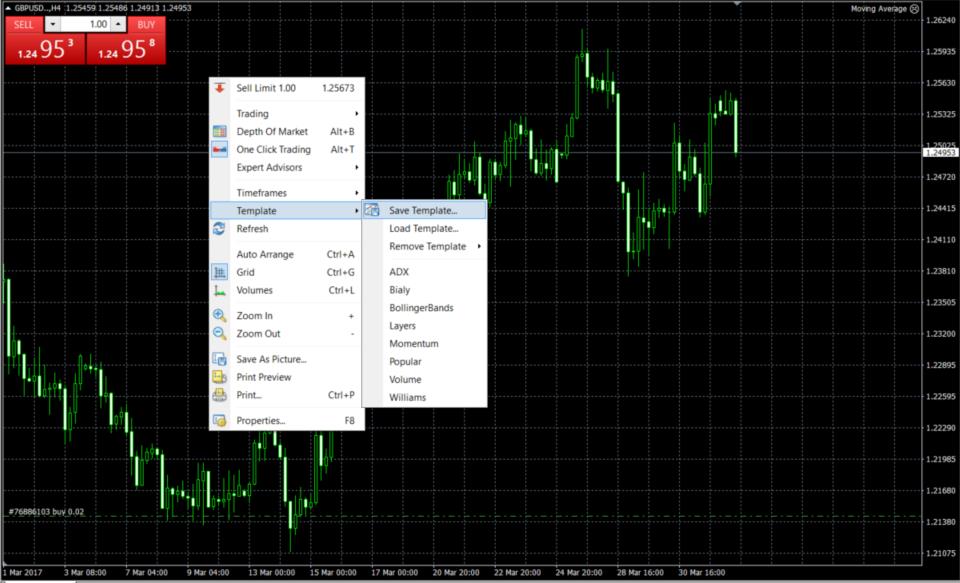
Task: Select the BollingerBands template
Action: point(419,307)
